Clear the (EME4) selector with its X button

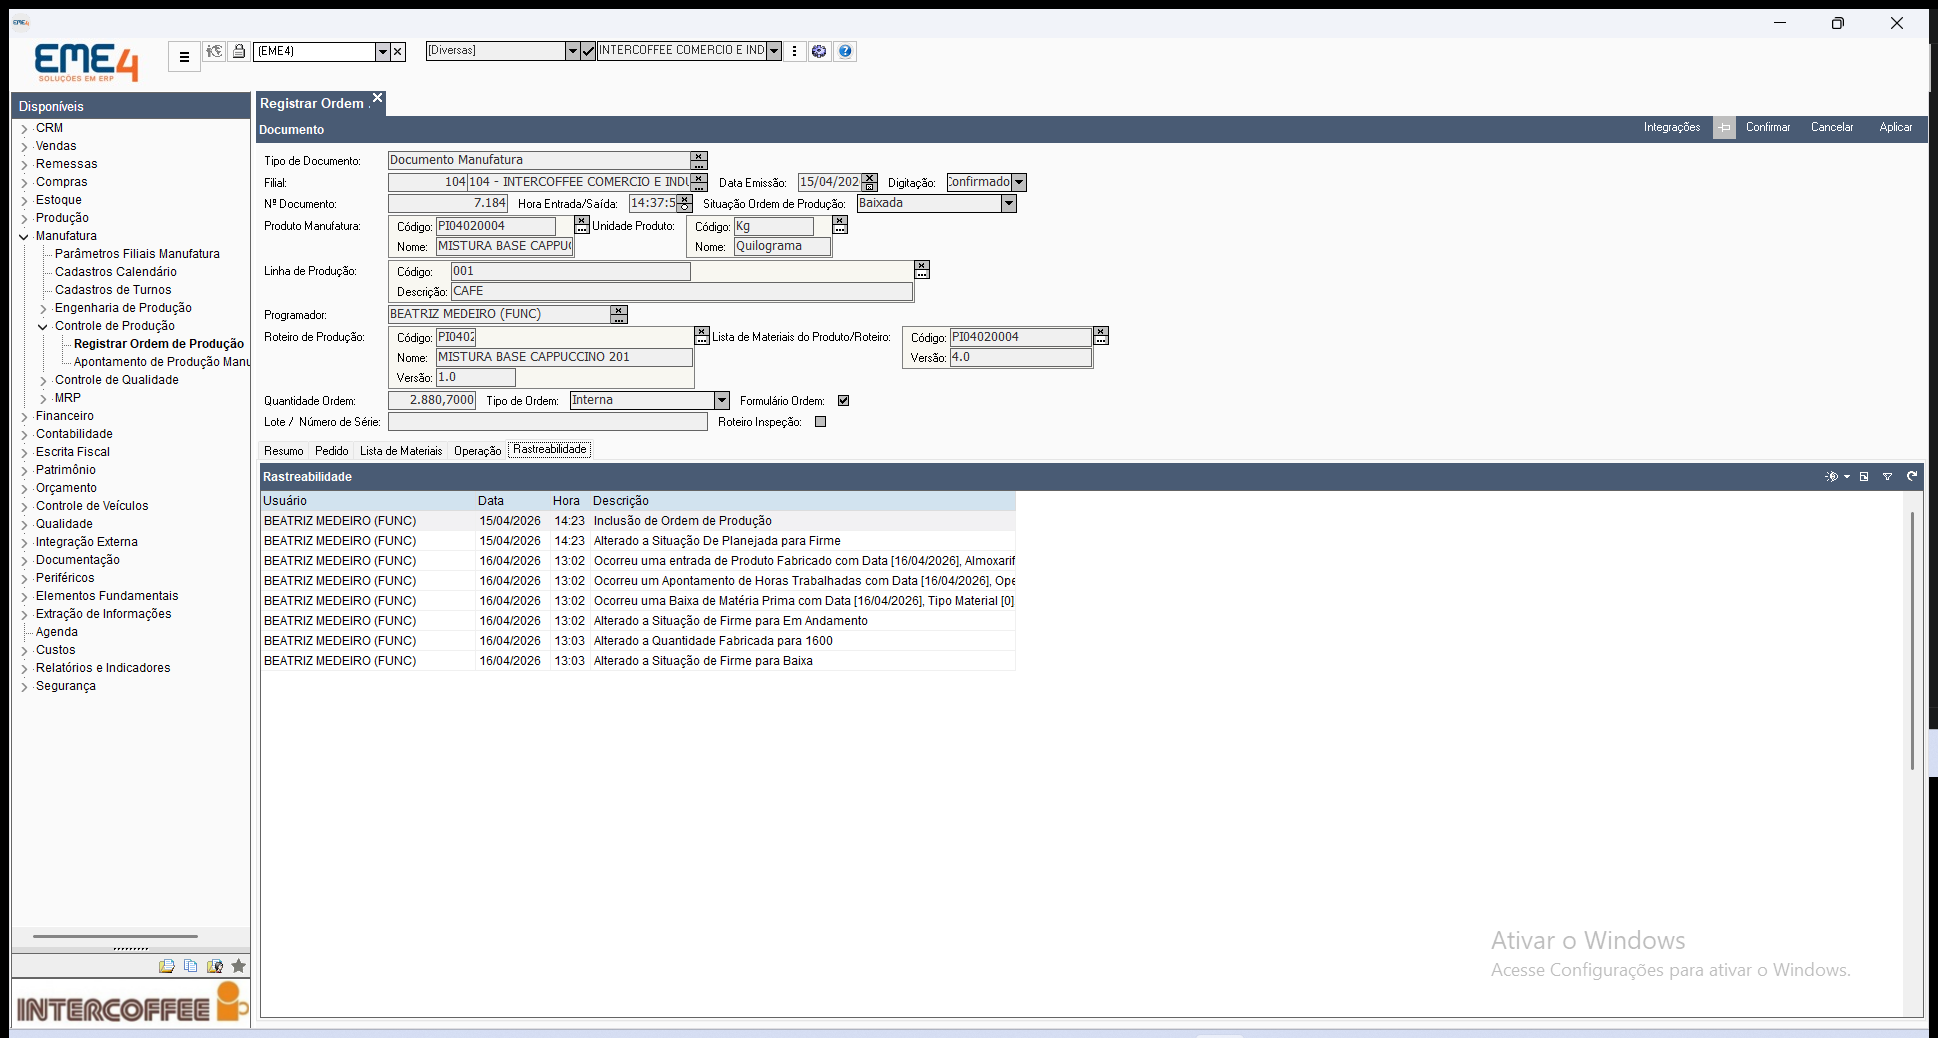click(x=398, y=51)
